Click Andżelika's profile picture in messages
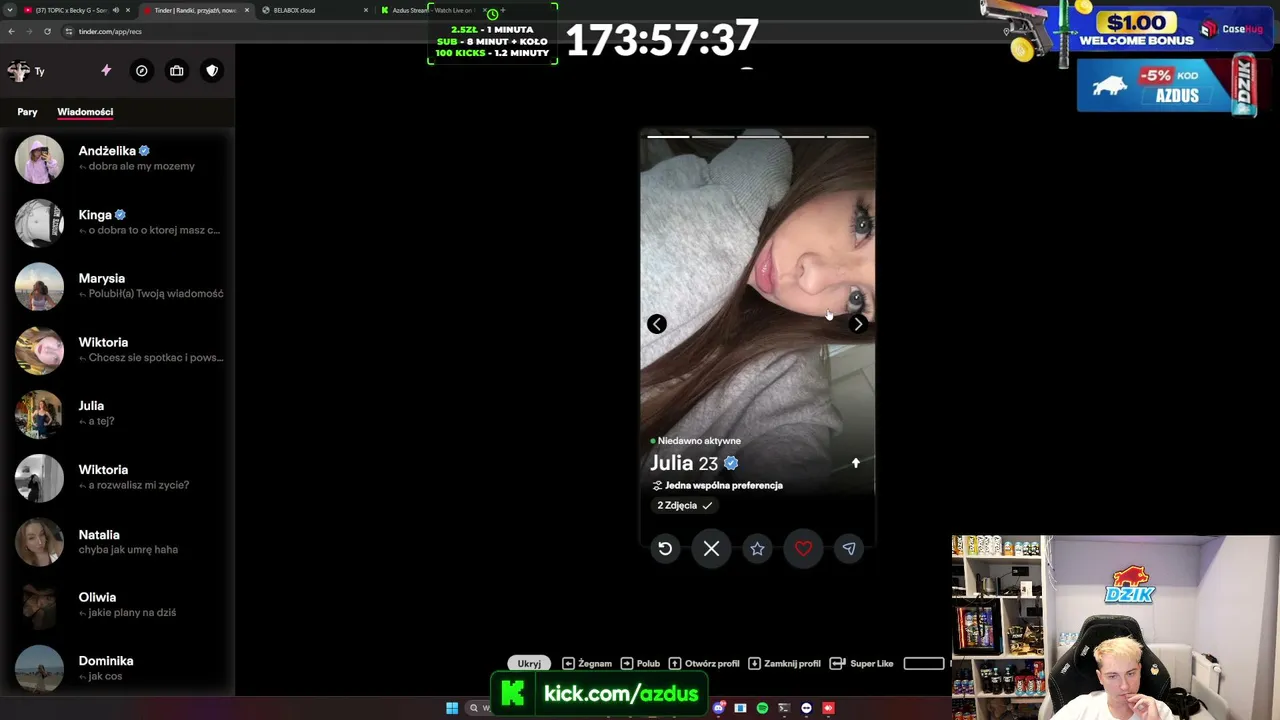1280x720 pixels. [x=39, y=159]
